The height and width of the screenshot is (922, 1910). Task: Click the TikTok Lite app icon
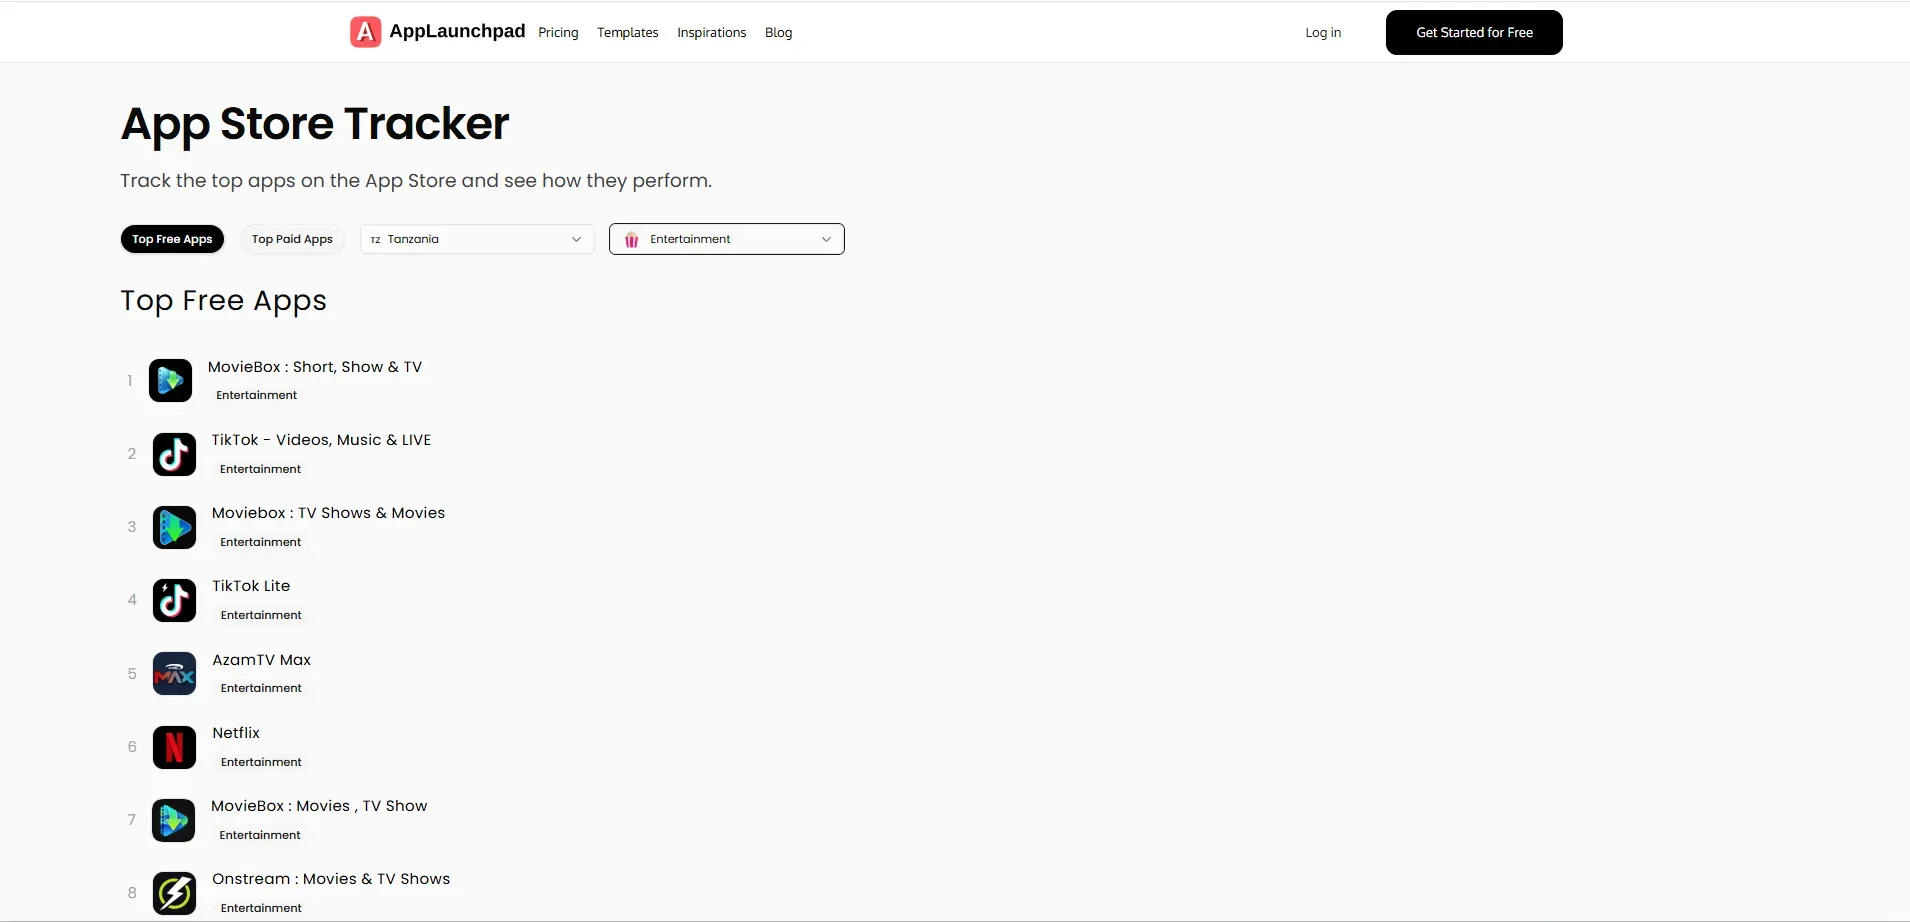pos(174,600)
